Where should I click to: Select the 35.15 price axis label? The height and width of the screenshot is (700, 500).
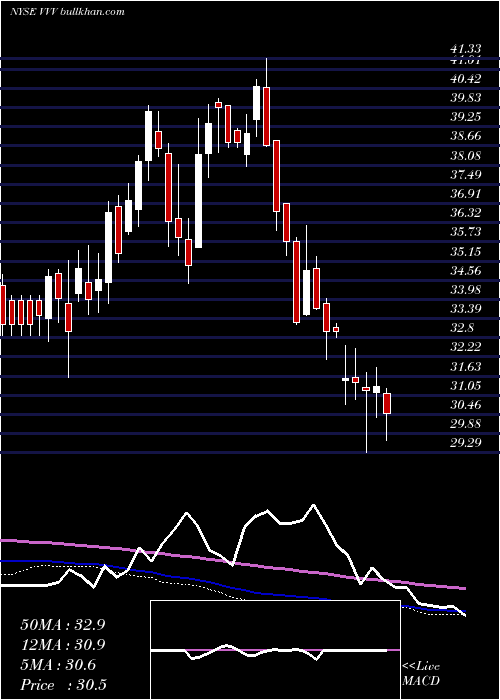(466, 252)
